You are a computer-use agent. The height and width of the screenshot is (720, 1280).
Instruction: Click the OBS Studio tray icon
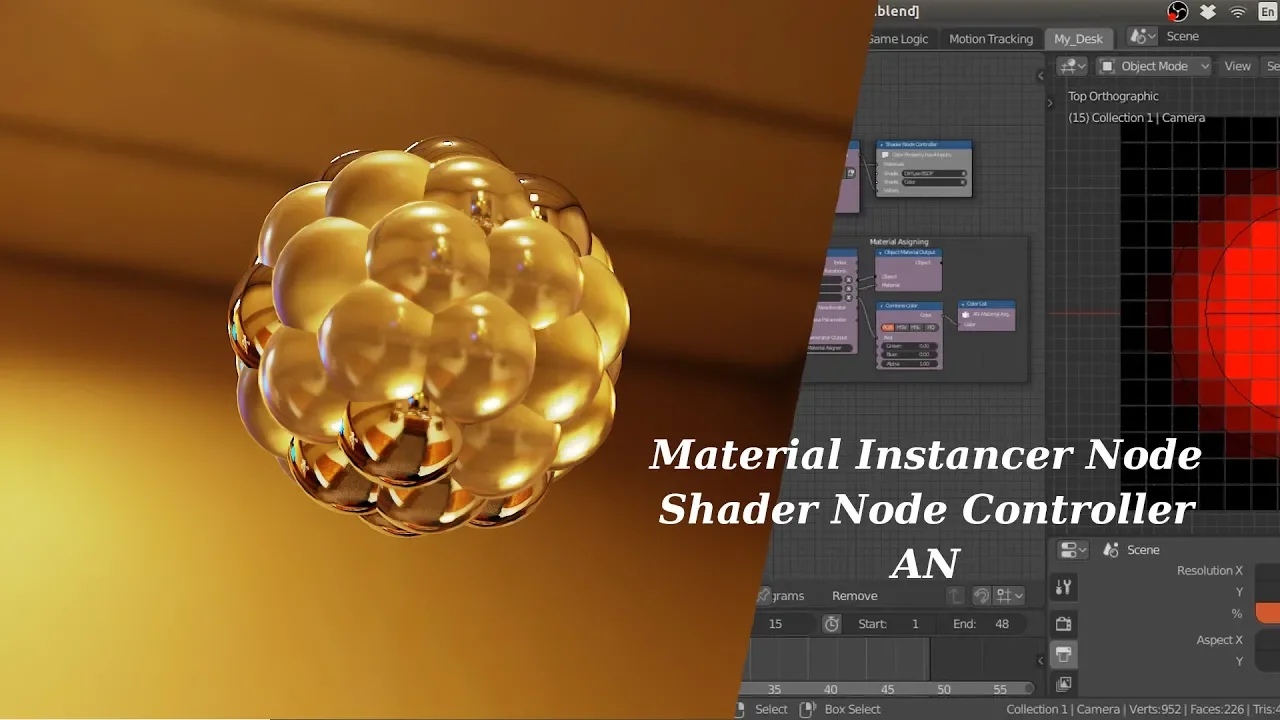point(1178,11)
